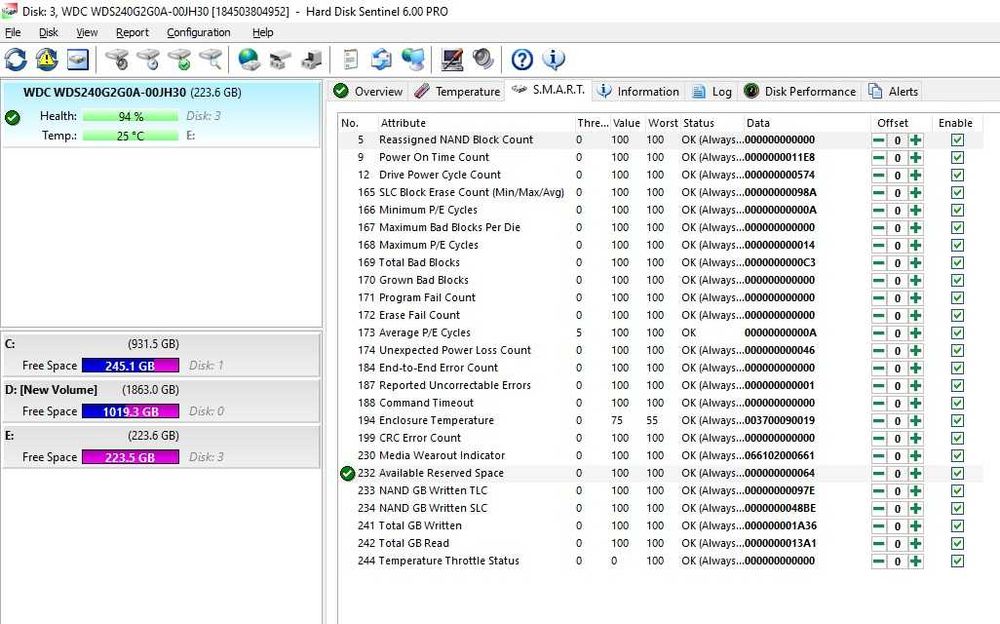1000x624 pixels.
Task: Click the stacked disk drives toolbar icon
Action: (280, 59)
